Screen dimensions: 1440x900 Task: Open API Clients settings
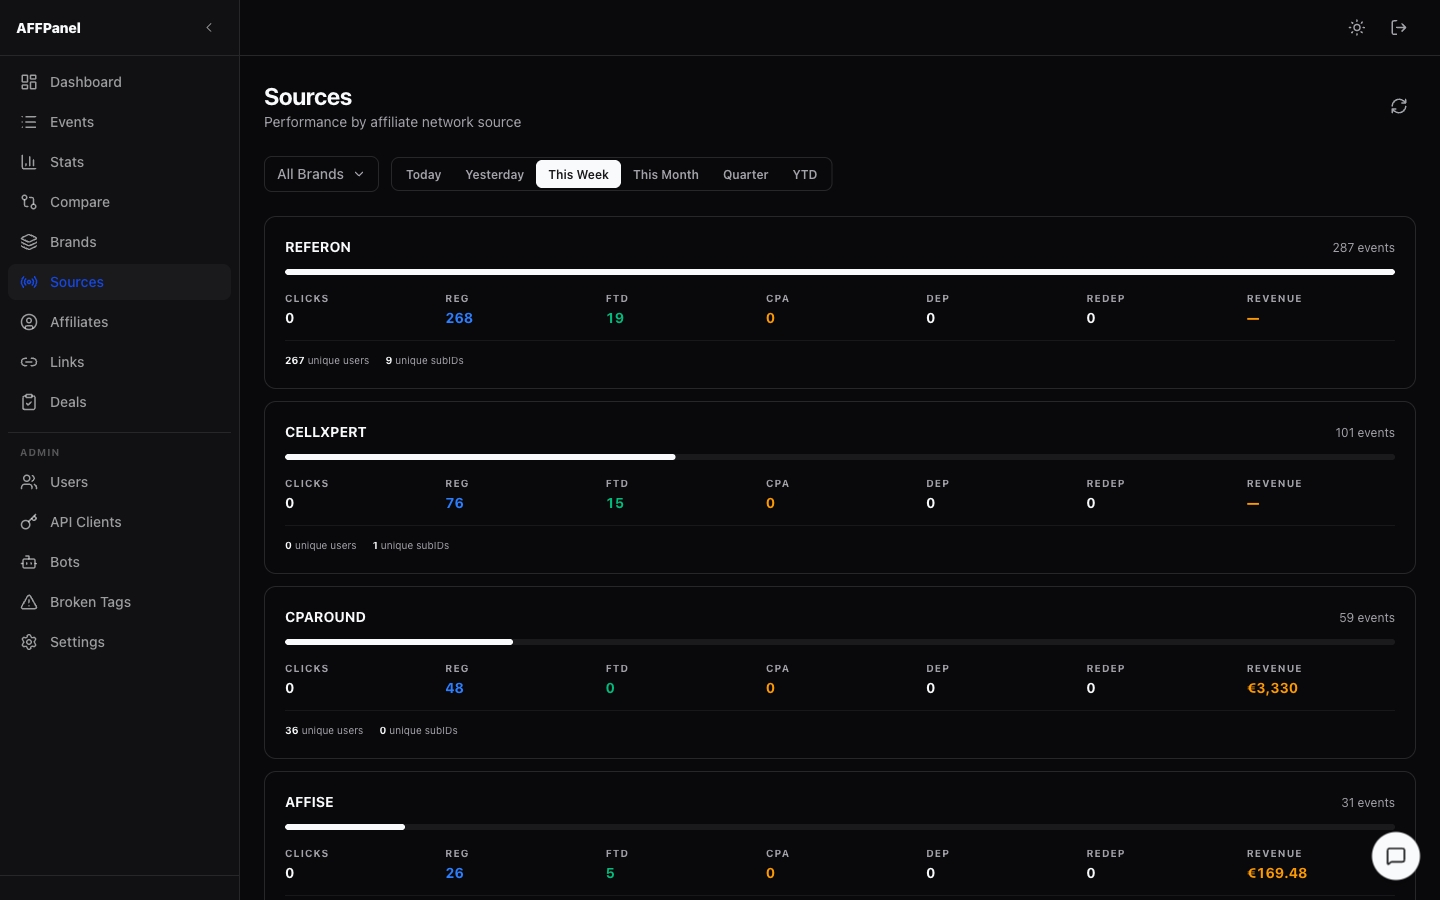[x=87, y=521]
